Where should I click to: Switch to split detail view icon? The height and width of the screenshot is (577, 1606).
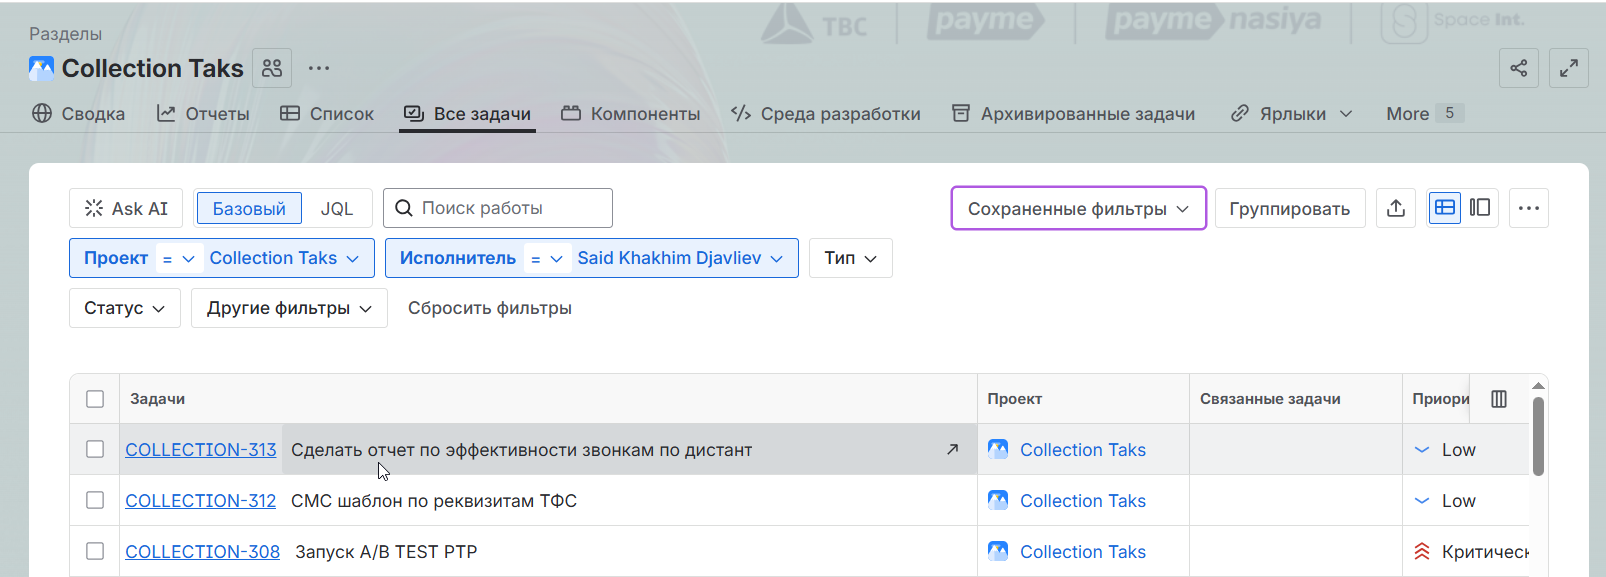point(1480,208)
